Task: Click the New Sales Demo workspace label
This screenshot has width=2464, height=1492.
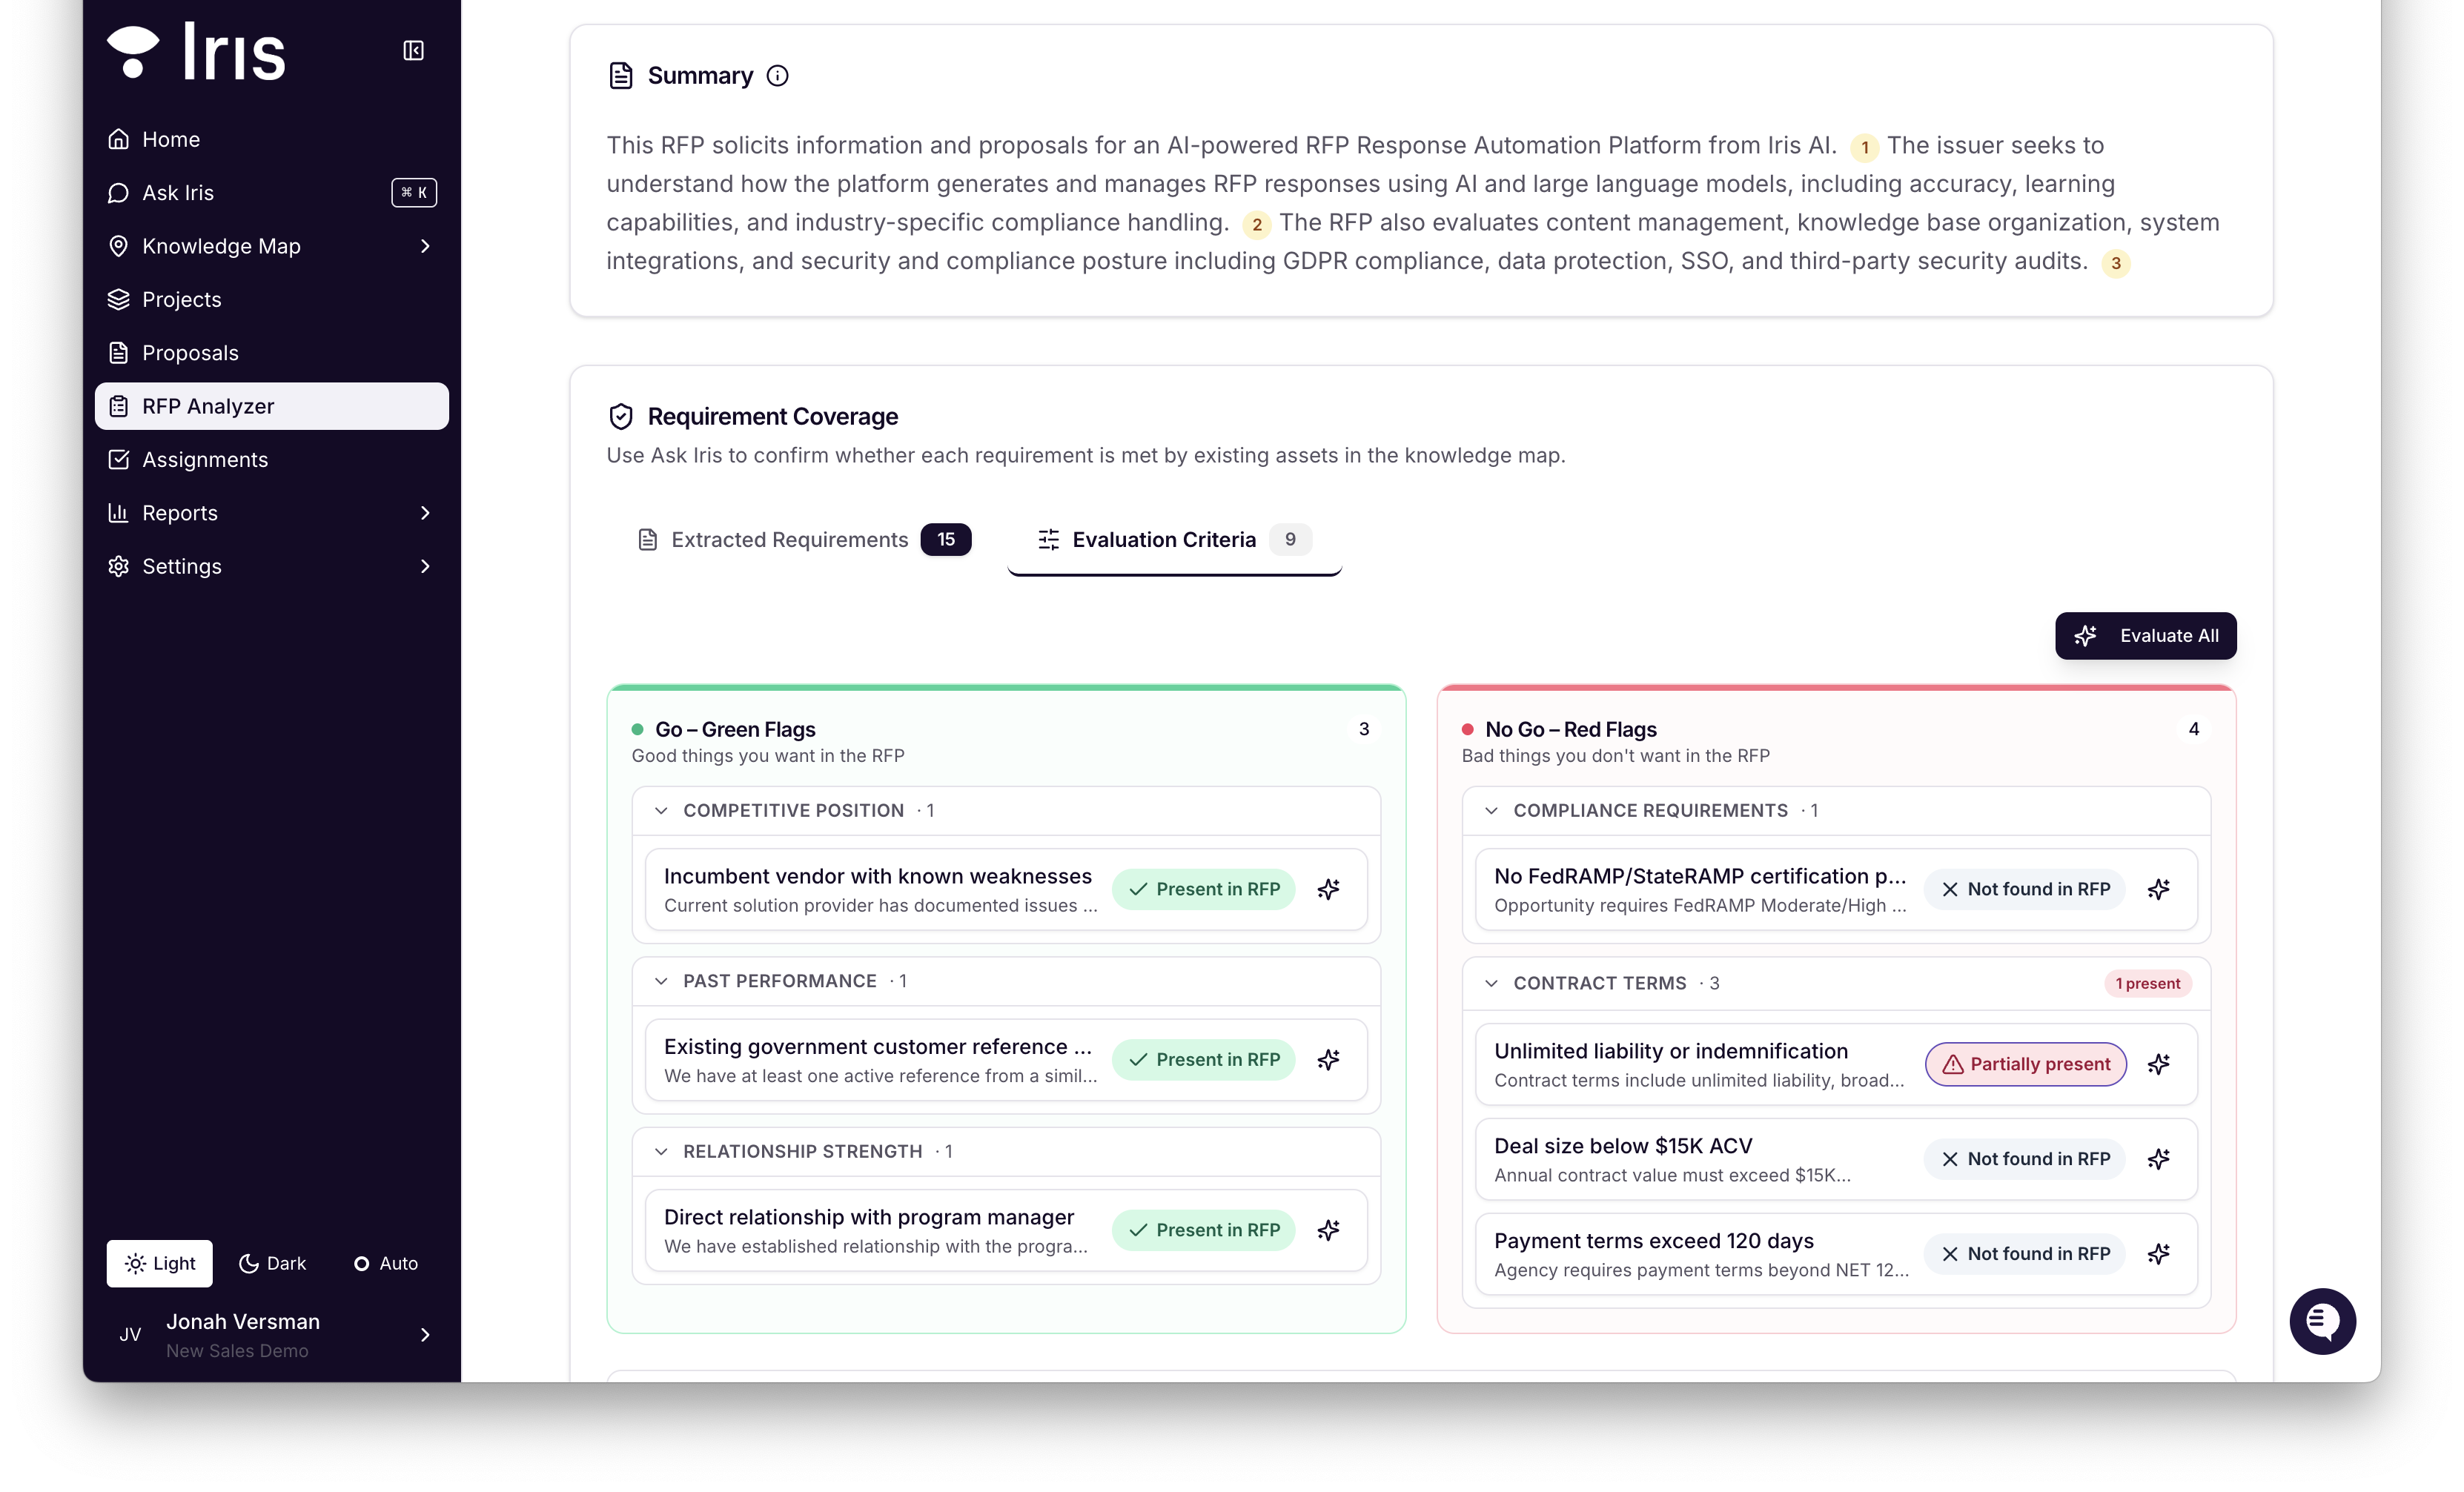Action: click(x=237, y=1351)
